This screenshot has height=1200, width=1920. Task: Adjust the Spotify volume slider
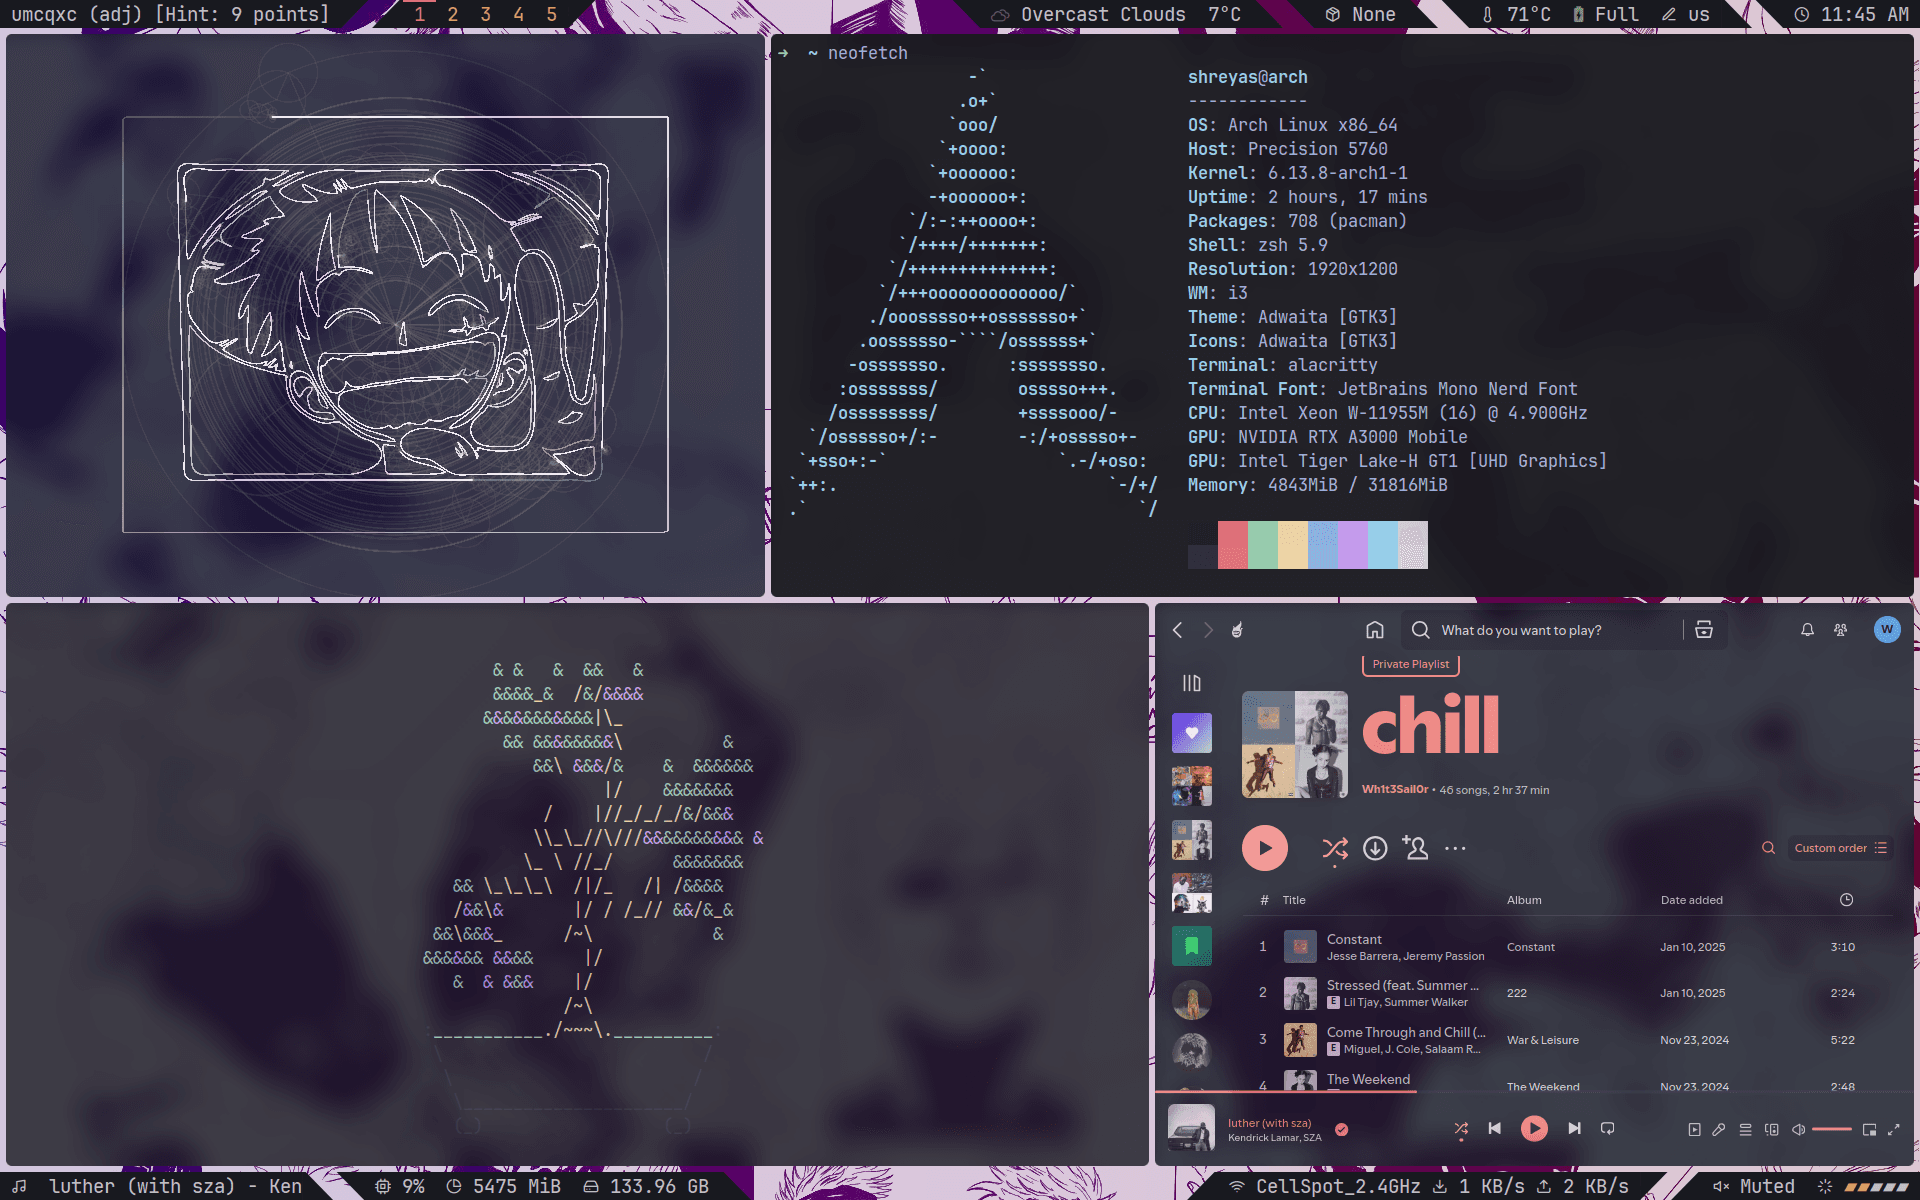[x=1831, y=1129]
